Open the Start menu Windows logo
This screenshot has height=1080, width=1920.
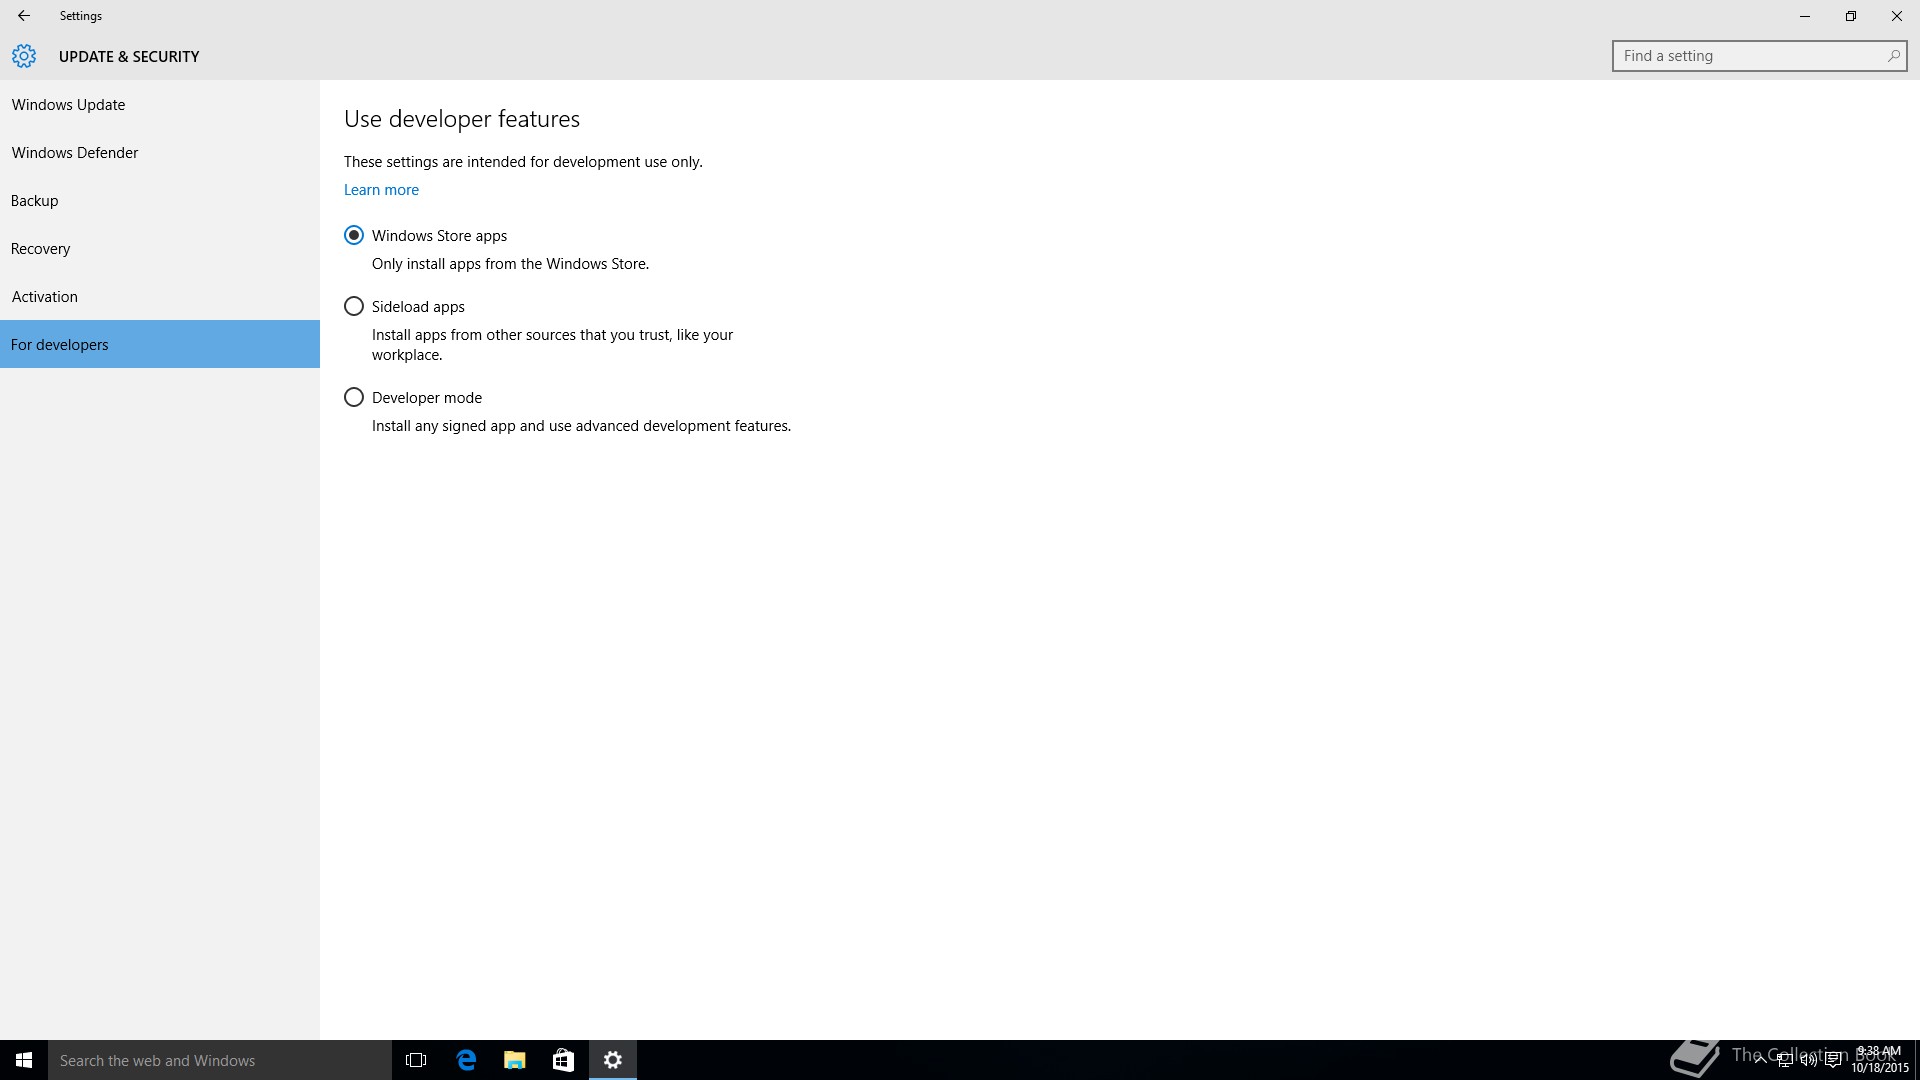(x=24, y=1060)
